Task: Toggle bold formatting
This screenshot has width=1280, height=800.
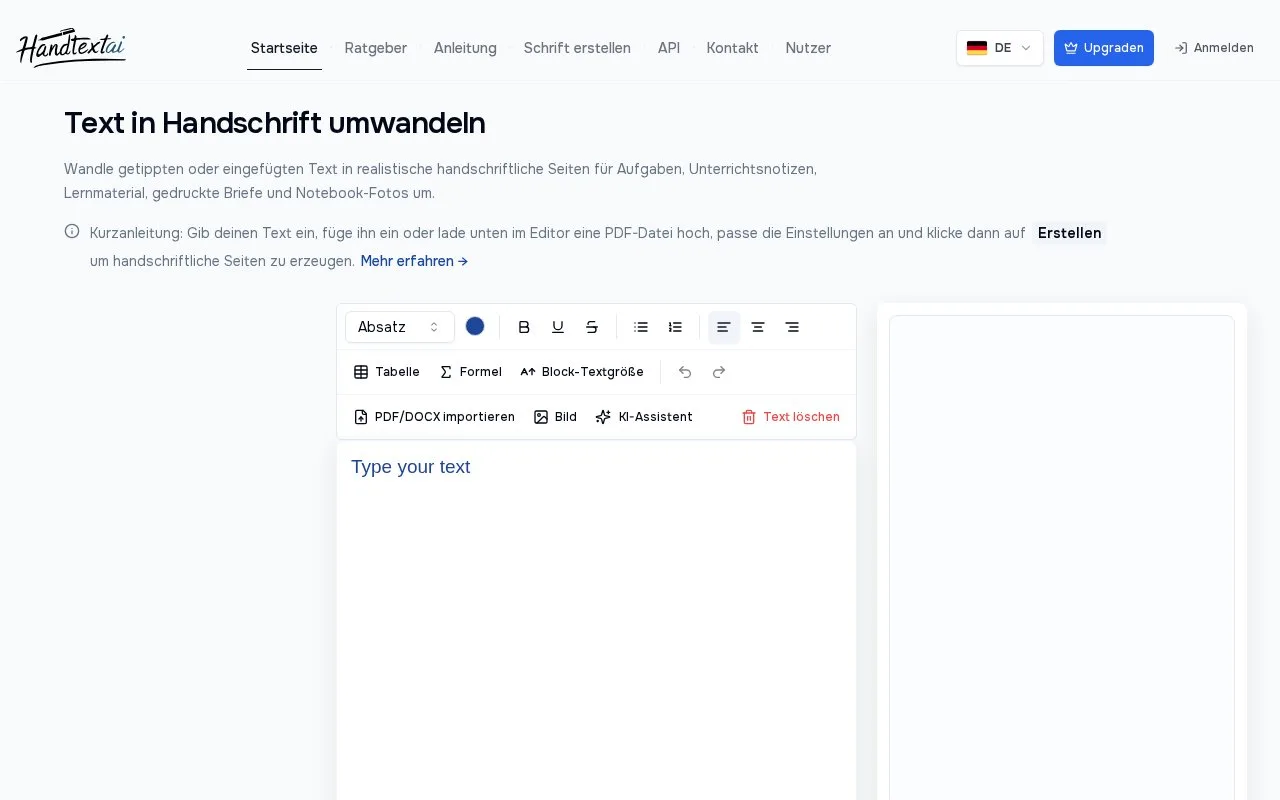Action: pos(524,327)
